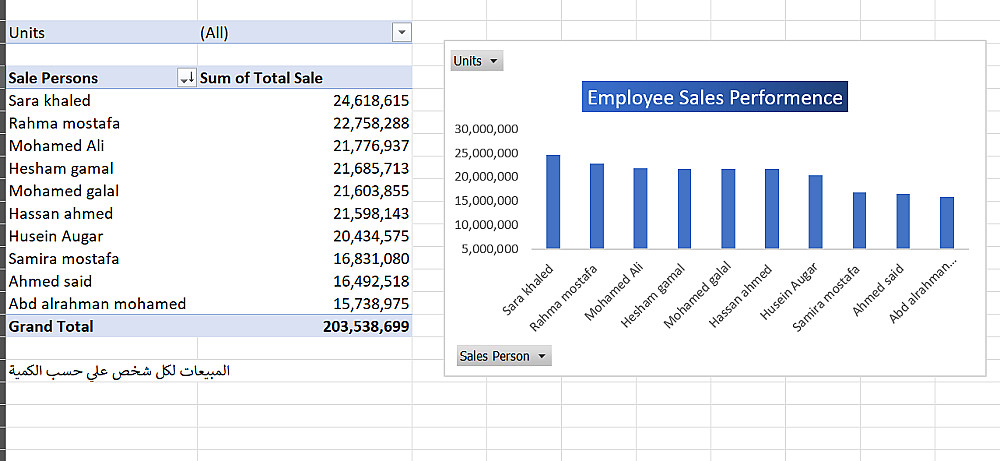Click the Grand Total value 203,538,699
Screen dimensions: 1000x461
(366, 326)
